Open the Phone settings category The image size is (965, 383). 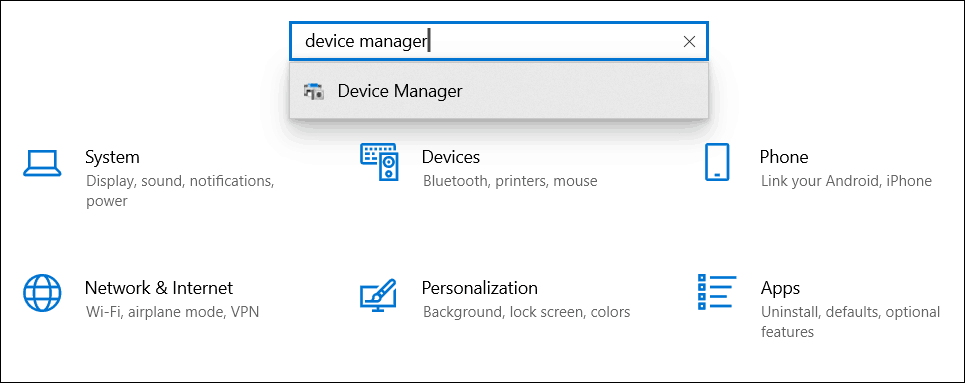pos(783,157)
